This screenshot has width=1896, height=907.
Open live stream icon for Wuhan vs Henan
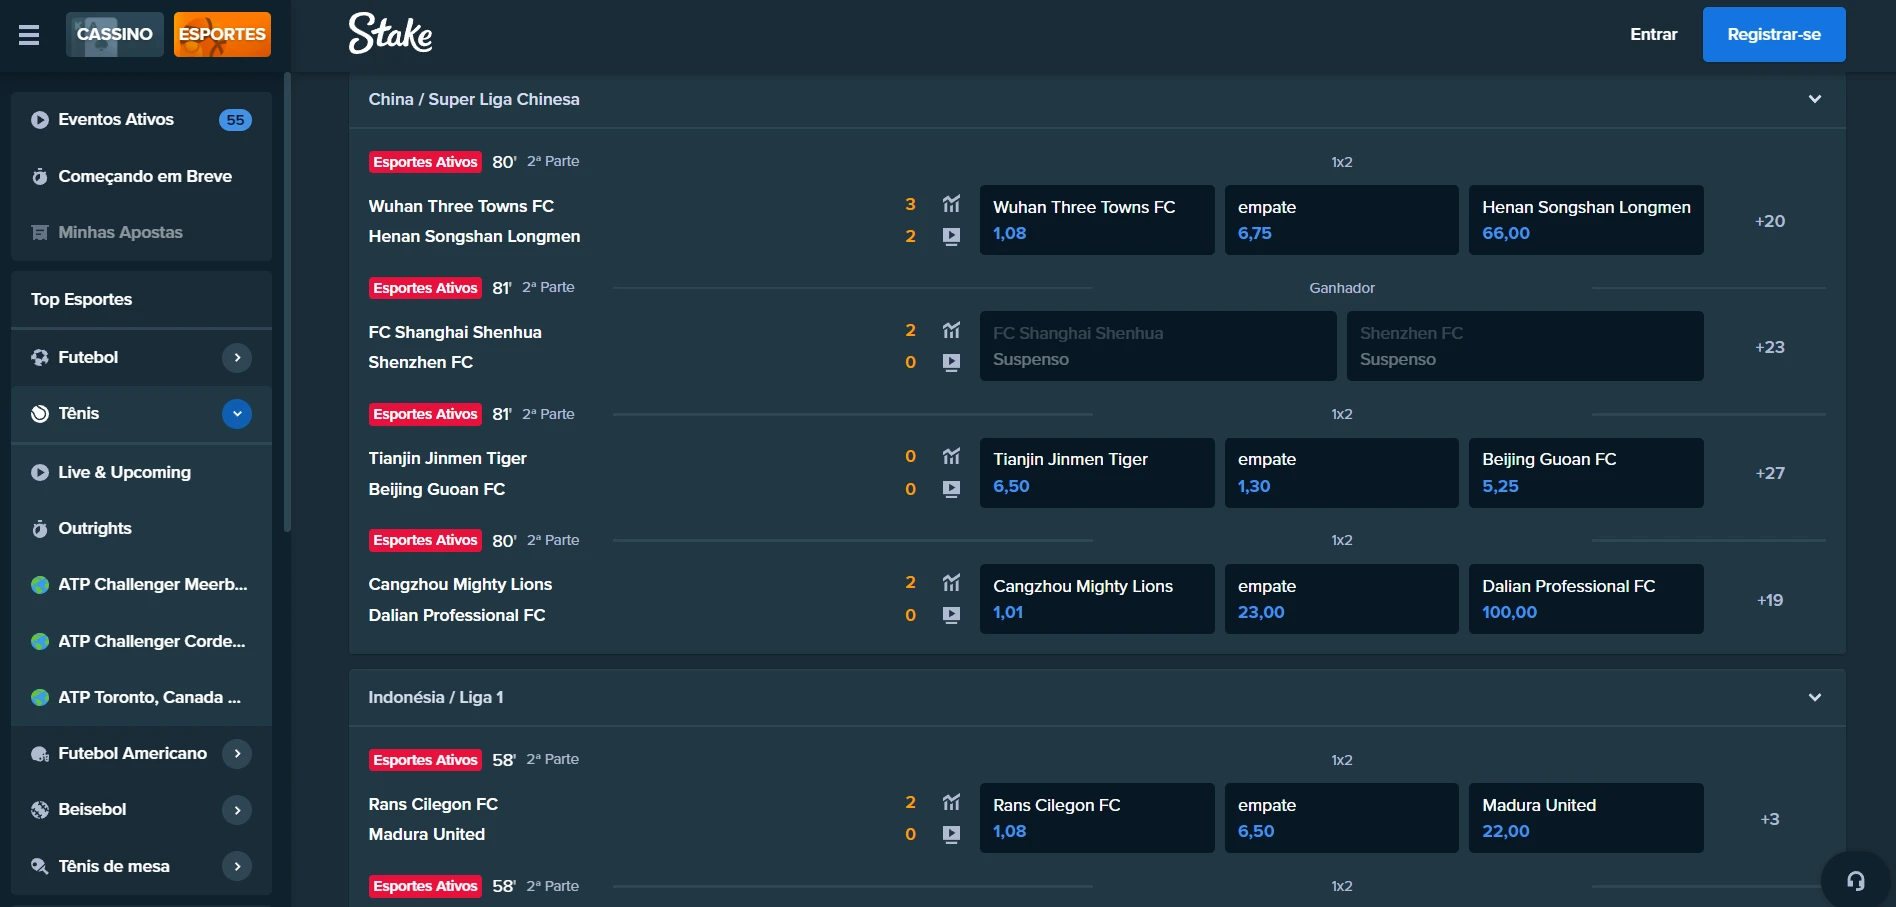pos(951,237)
